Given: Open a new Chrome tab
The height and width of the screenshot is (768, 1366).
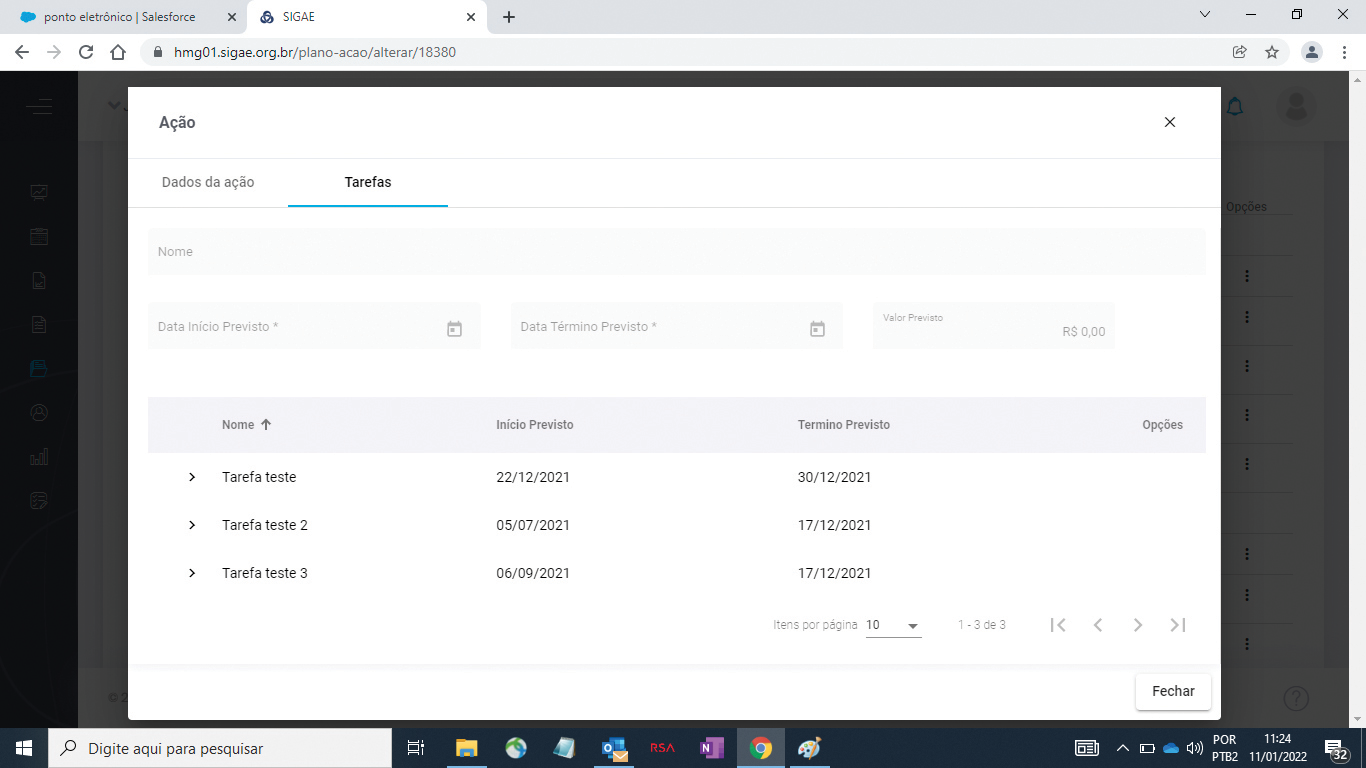Looking at the screenshot, I should pyautogui.click(x=509, y=17).
